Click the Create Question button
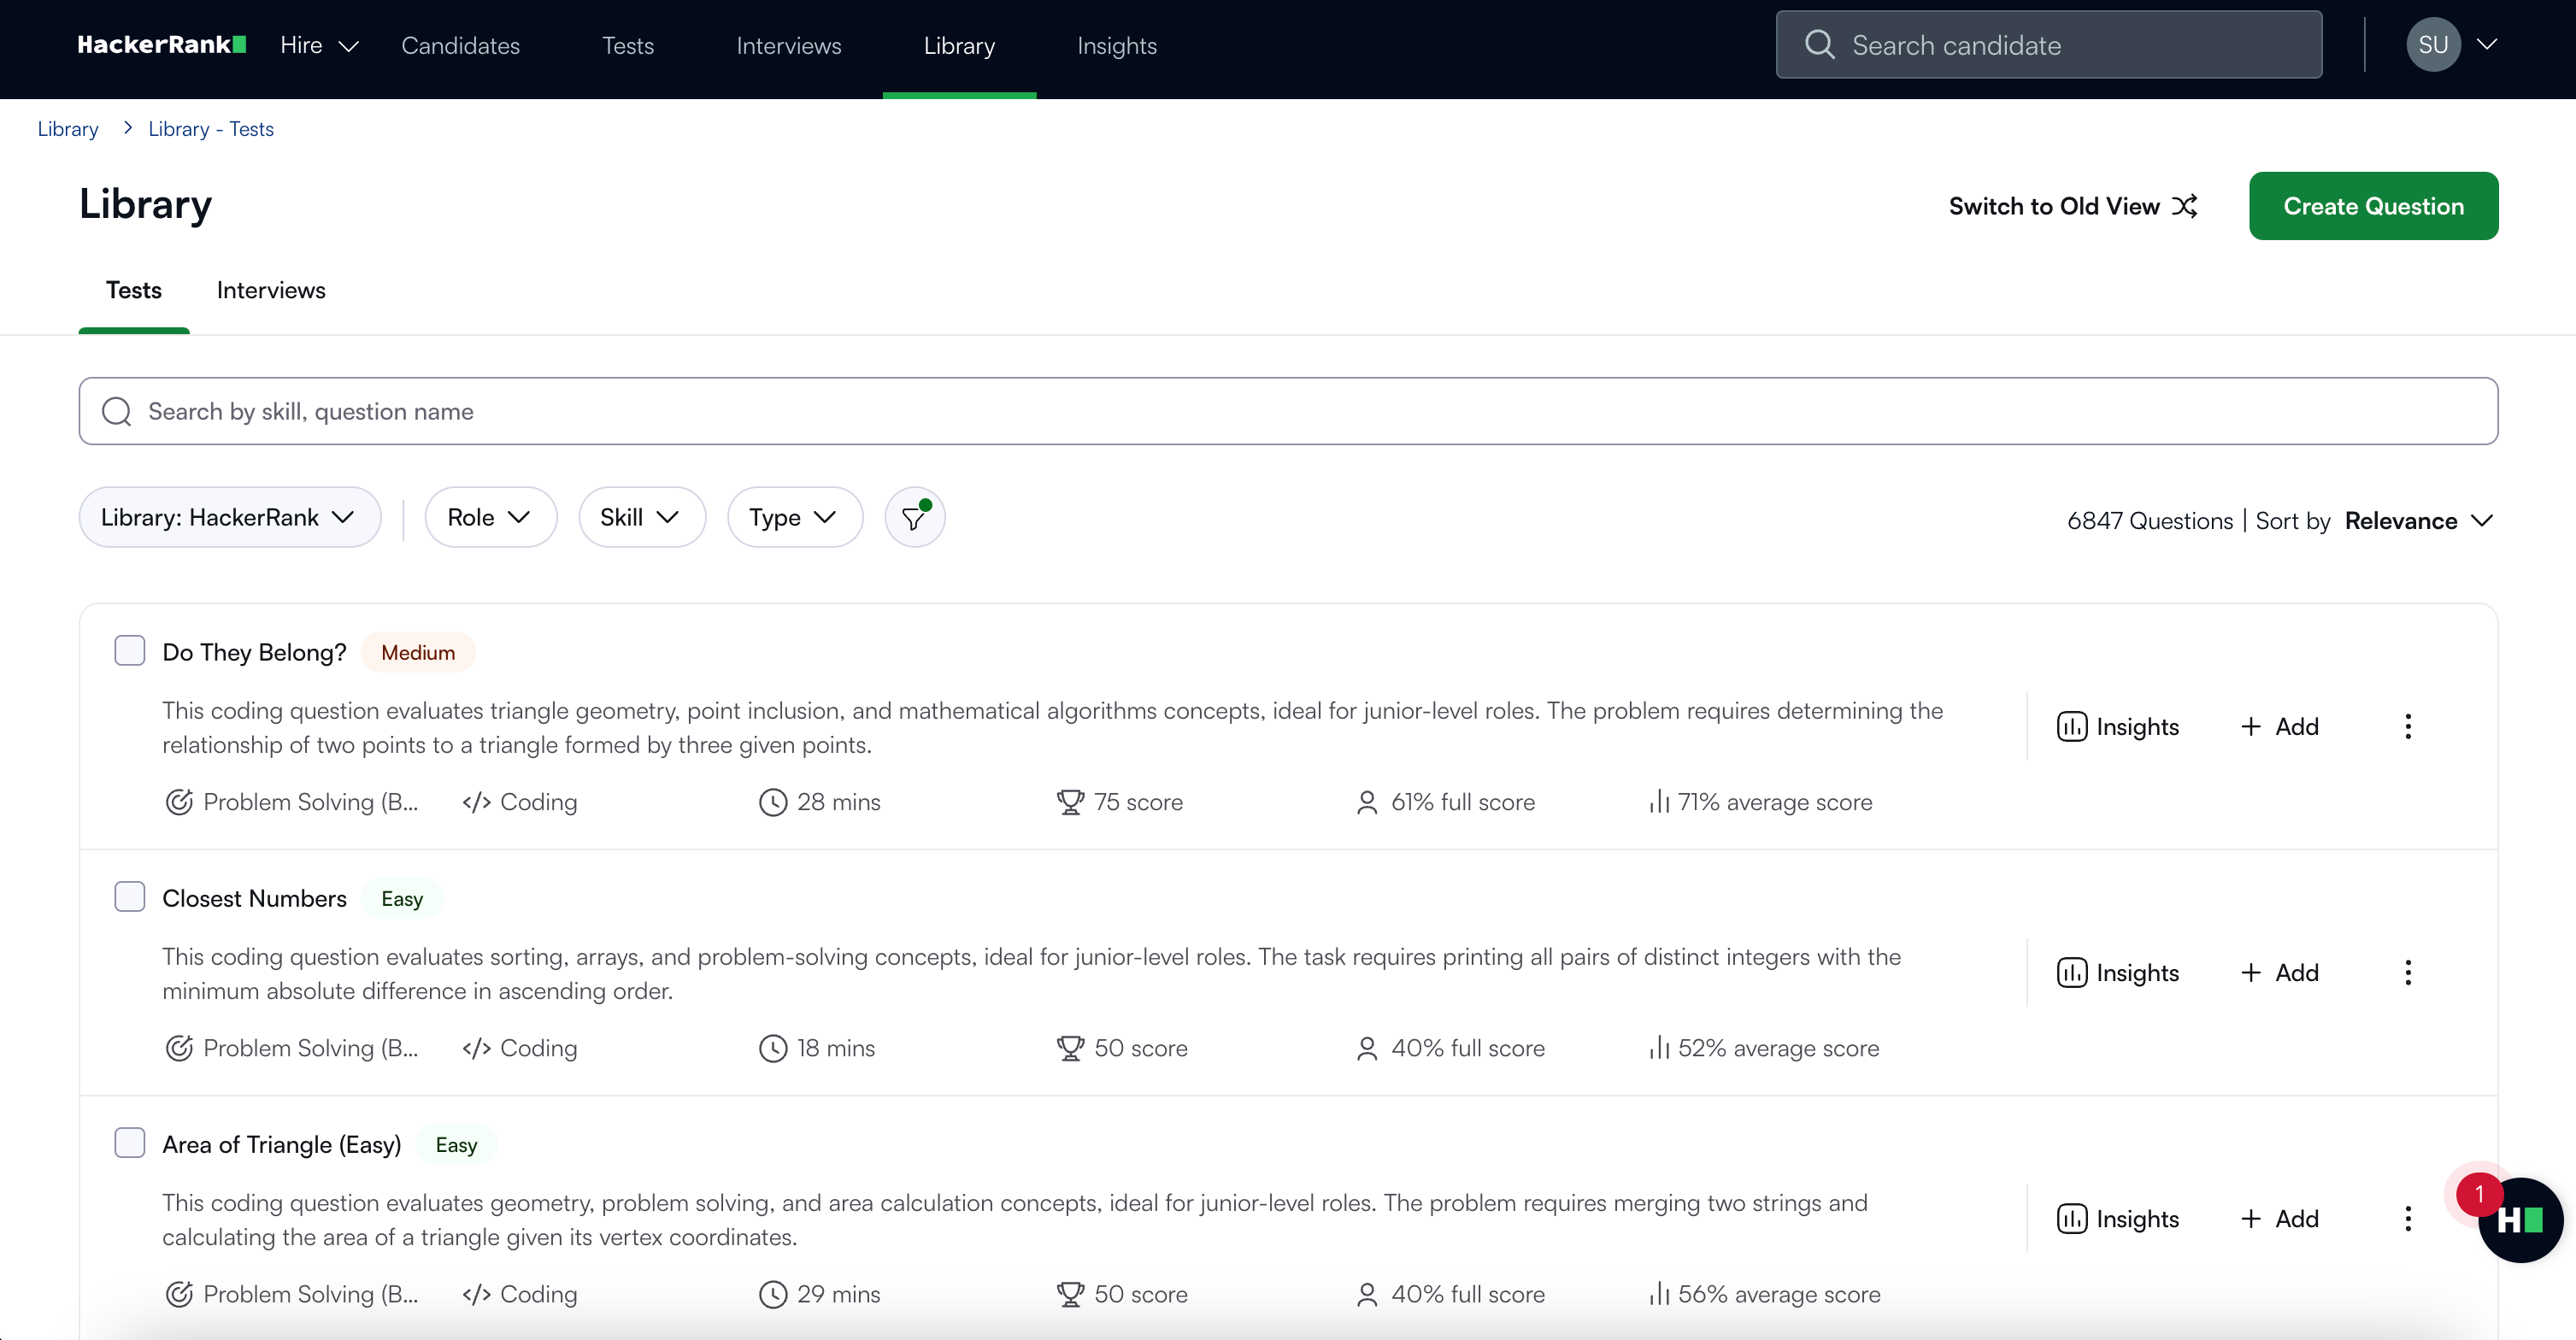 (x=2373, y=206)
